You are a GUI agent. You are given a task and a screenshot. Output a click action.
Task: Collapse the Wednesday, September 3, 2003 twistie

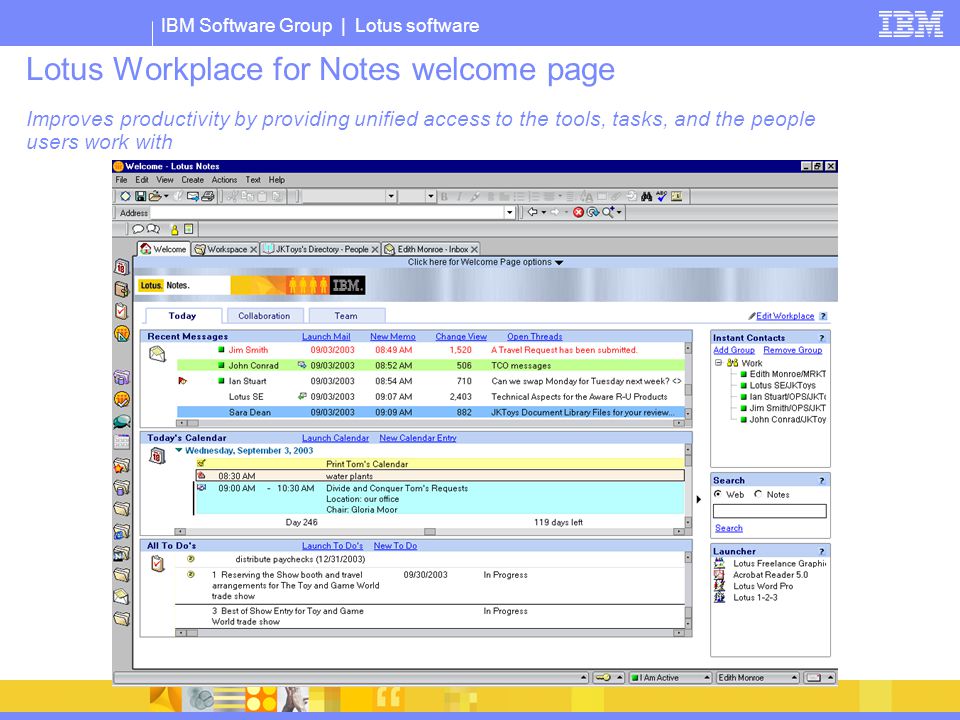[x=179, y=450]
